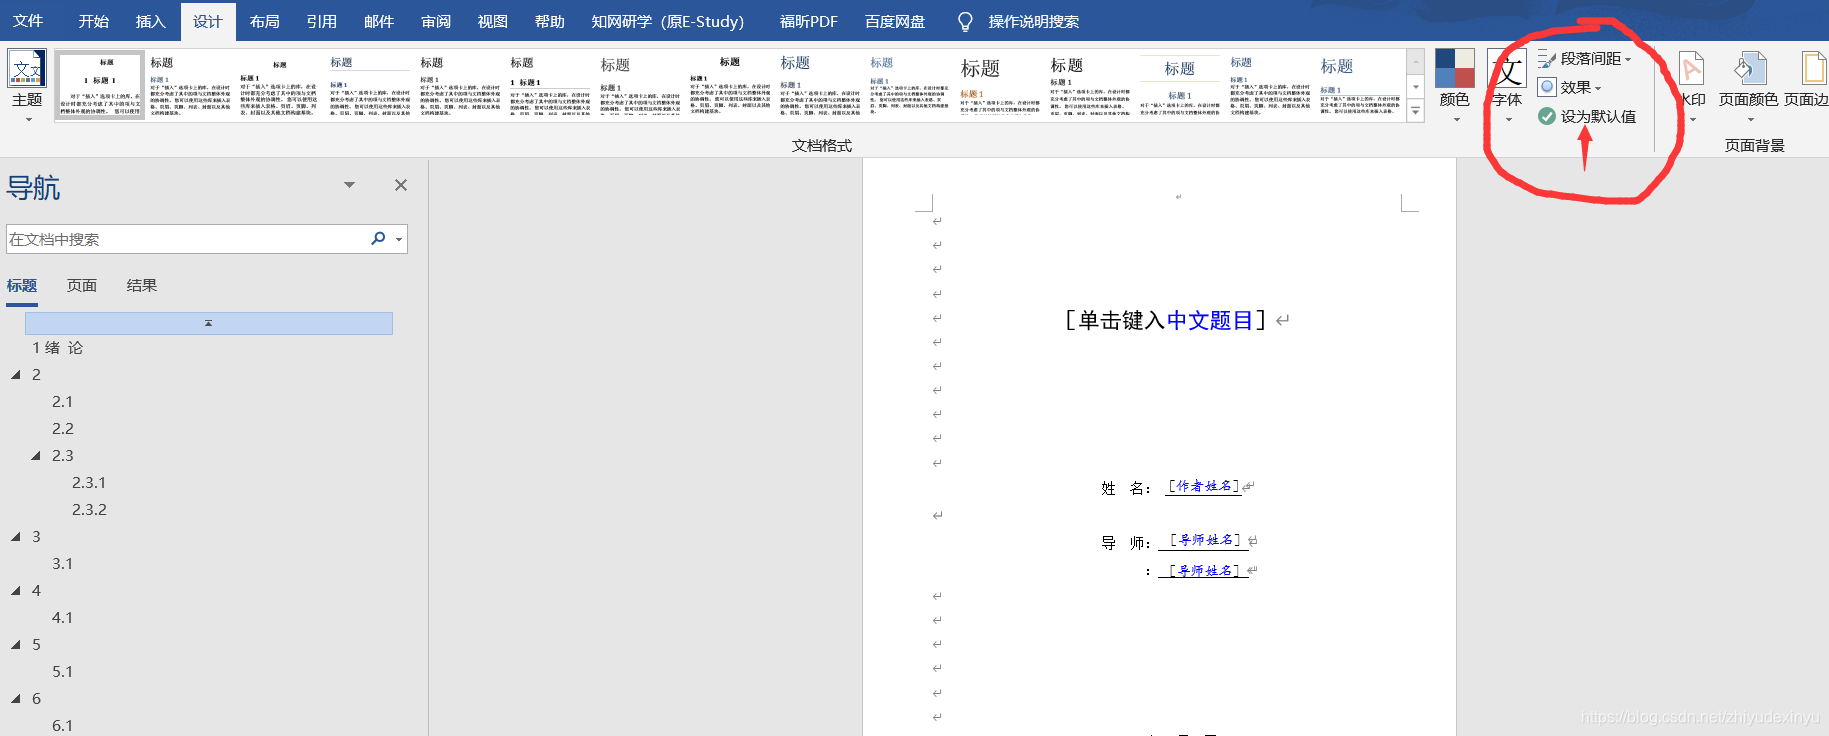The height and width of the screenshot is (736, 1829).
Task: Click the 颜色 (Colors) theme icon
Action: (x=1454, y=68)
